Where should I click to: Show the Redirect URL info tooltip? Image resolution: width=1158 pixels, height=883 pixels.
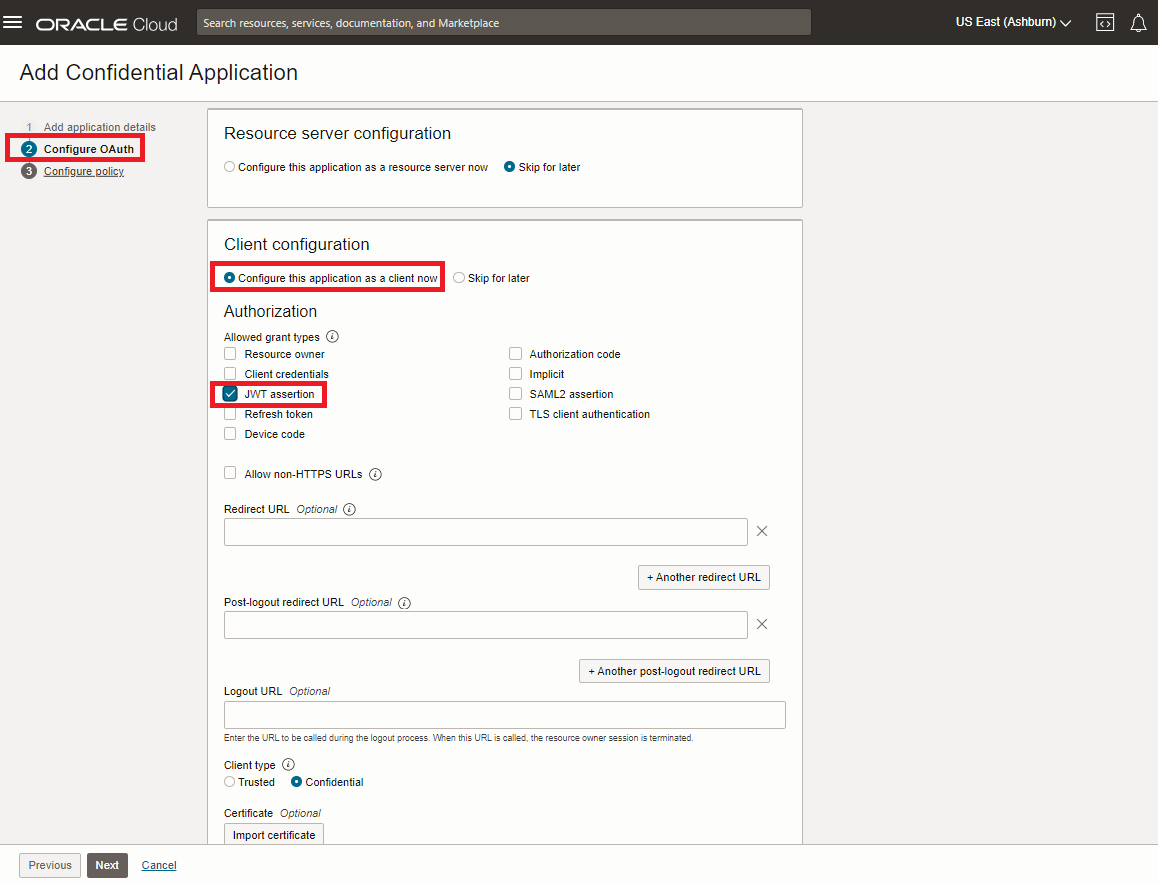click(x=349, y=509)
